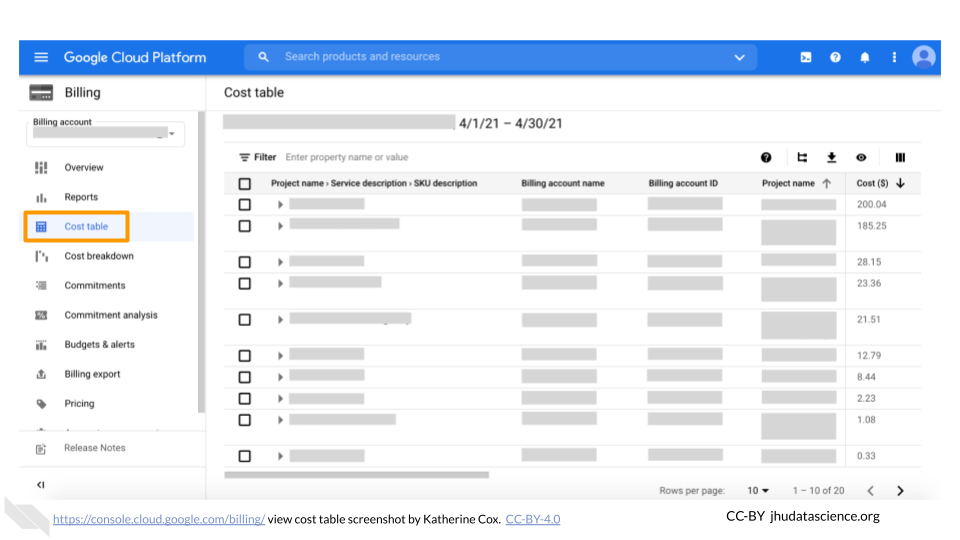Open the Billing account dropdown

pos(105,133)
